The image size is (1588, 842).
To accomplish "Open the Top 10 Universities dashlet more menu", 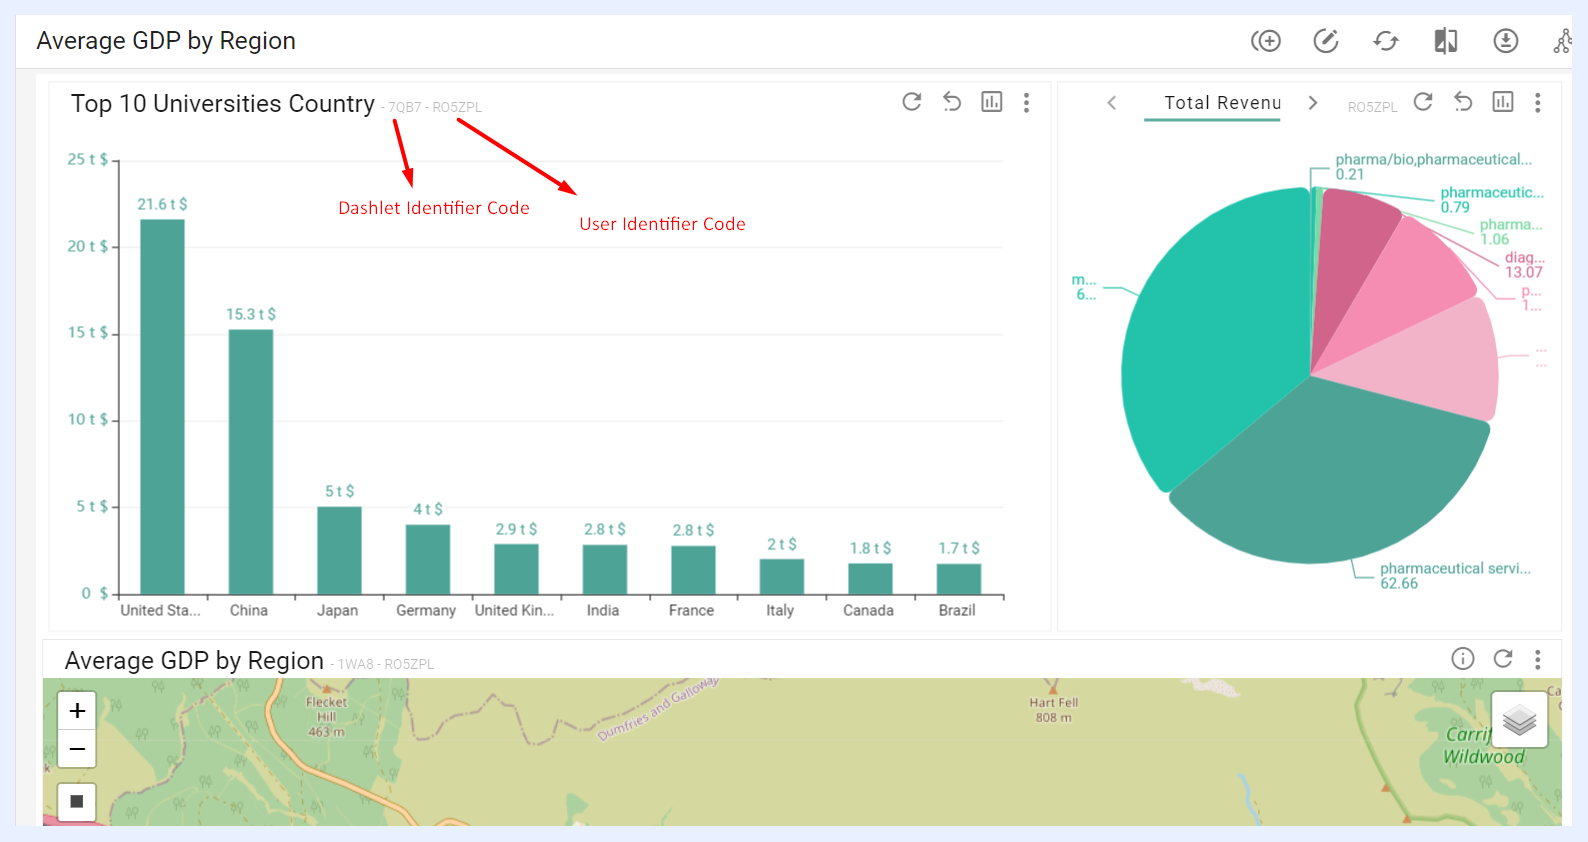I will point(1027,102).
